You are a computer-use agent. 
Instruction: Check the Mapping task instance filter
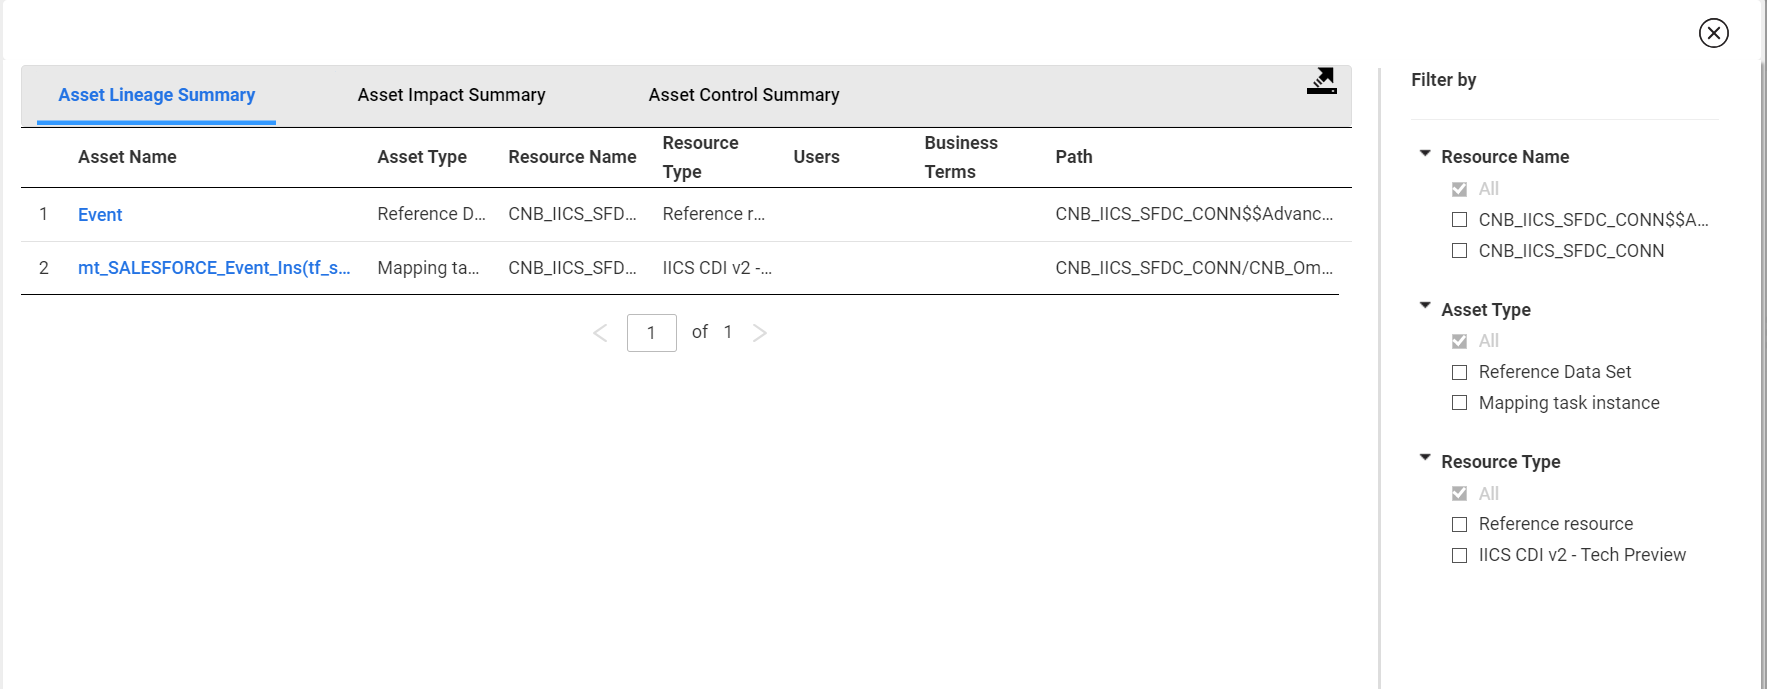click(x=1459, y=403)
